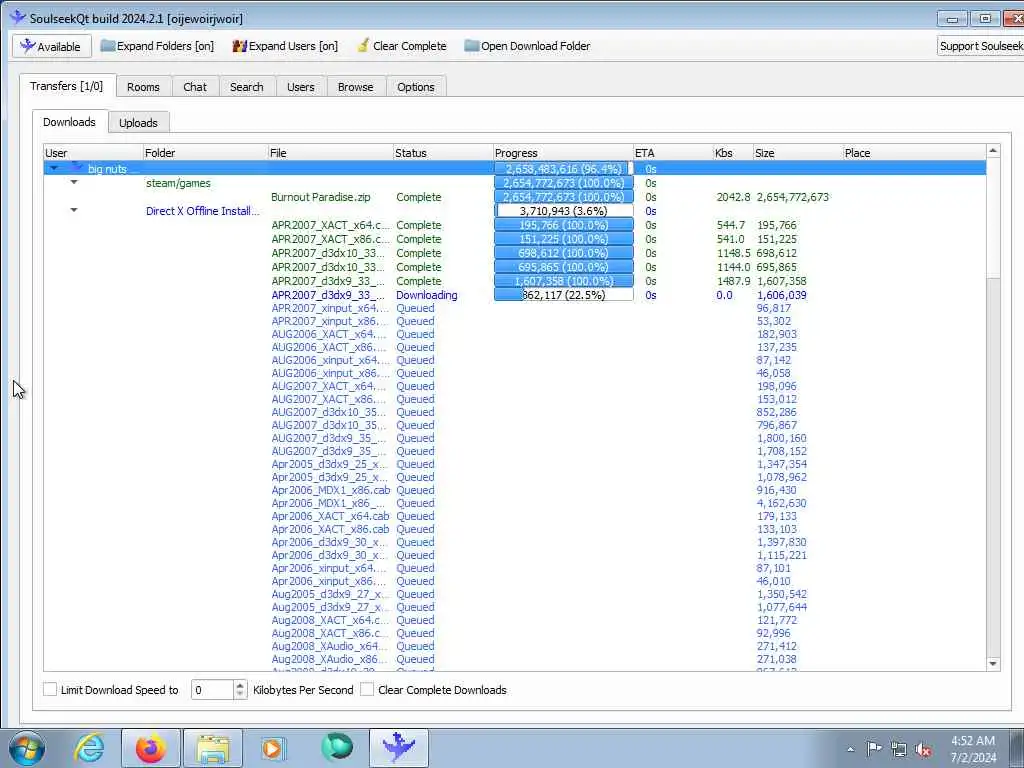Click the Available status button
Image resolution: width=1024 pixels, height=768 pixels.
(x=50, y=46)
